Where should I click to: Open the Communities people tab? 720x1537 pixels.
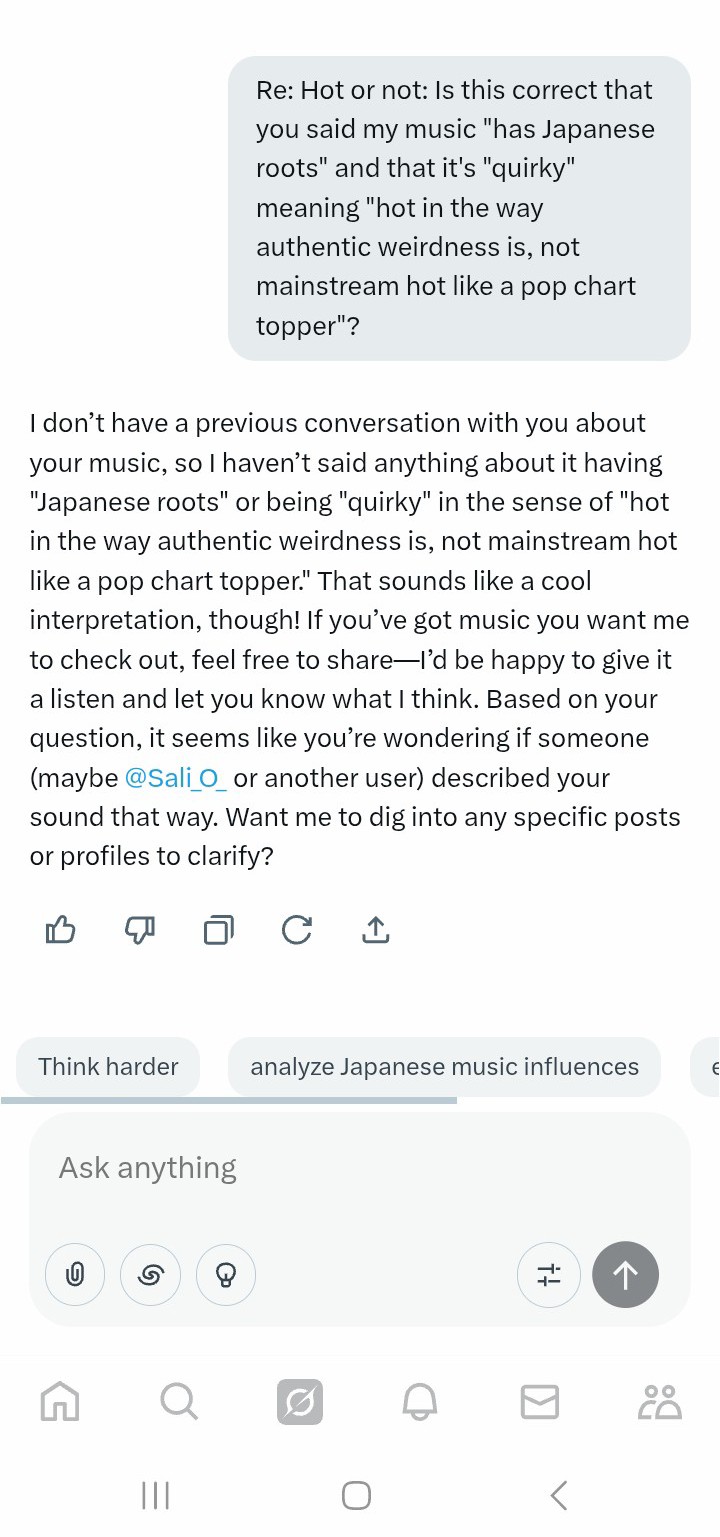[659, 1402]
